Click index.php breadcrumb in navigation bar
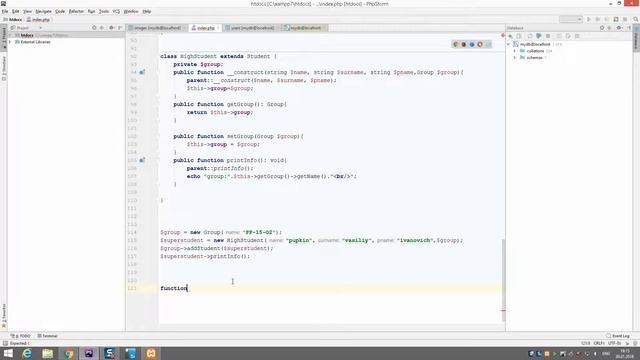Image resolution: width=640 pixels, height=360 pixels. (38, 20)
